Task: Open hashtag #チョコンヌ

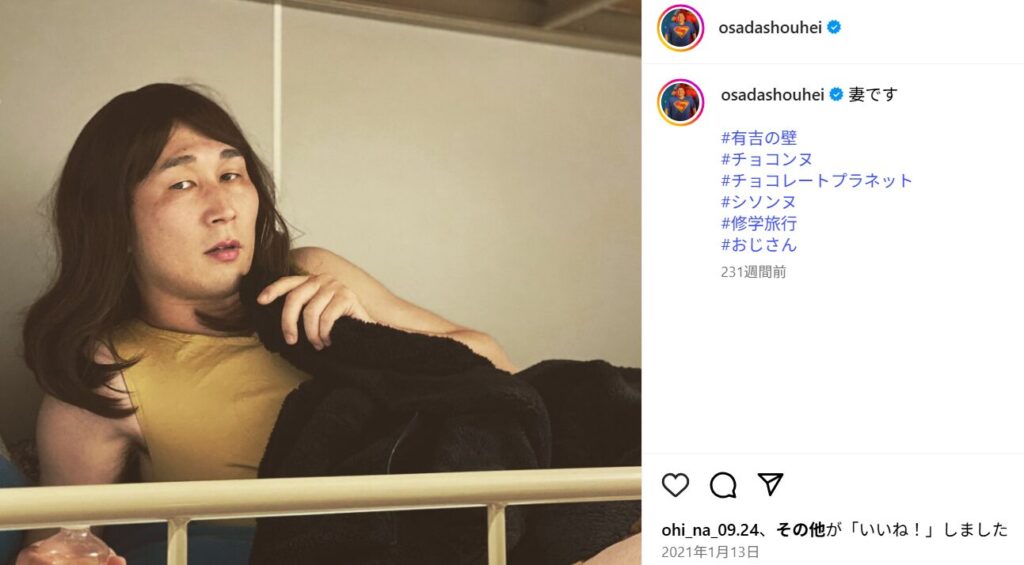Action: (767, 159)
